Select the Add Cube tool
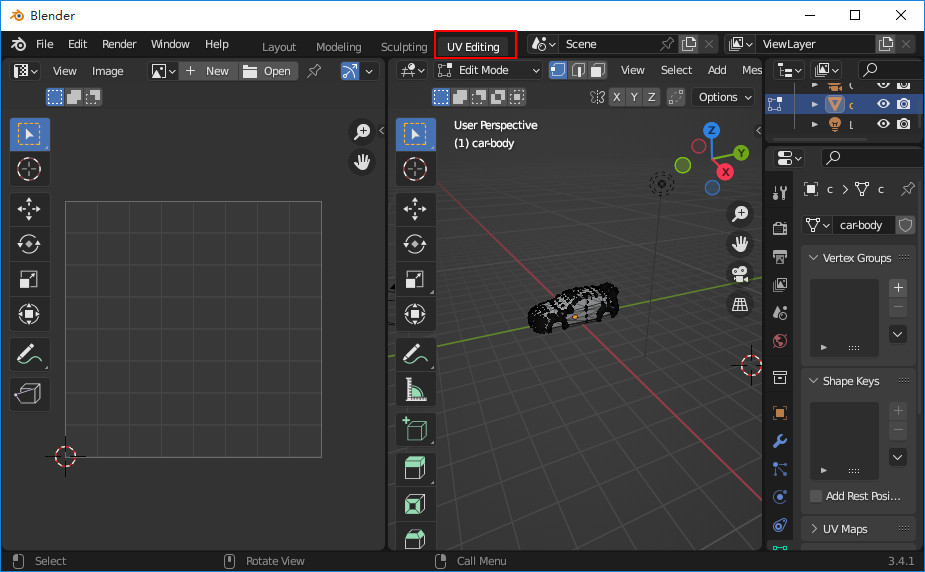 (415, 429)
